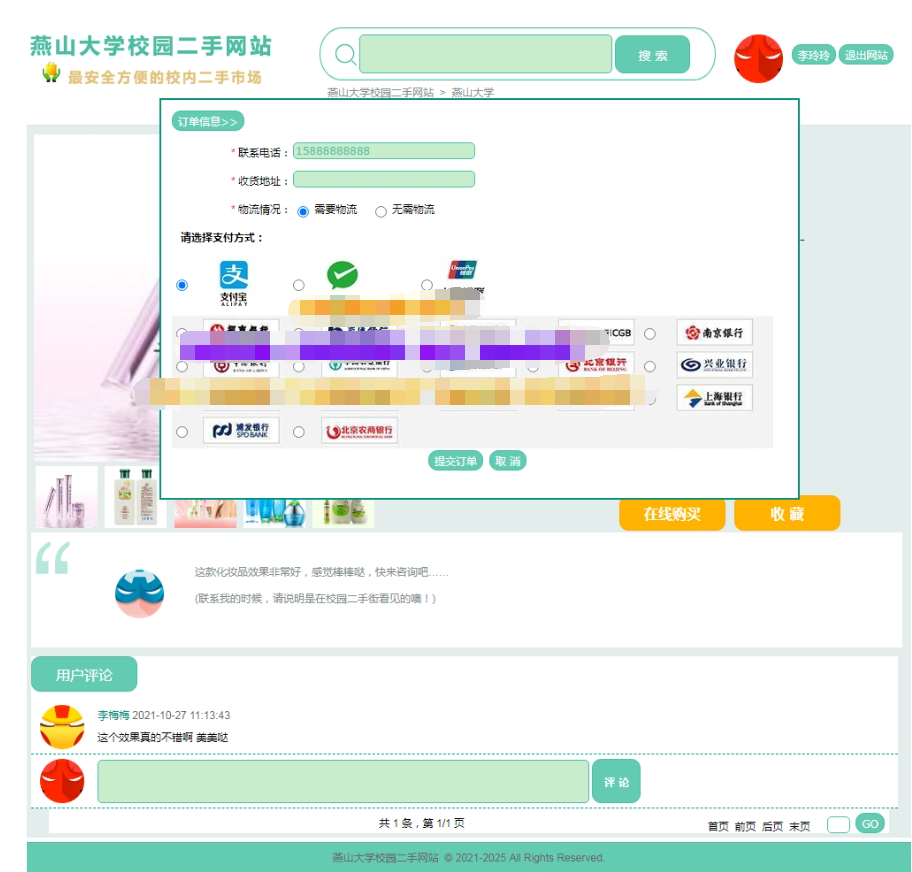Choose the 北京农商银行 logo
Screen dimensions: 912x872
coord(359,431)
